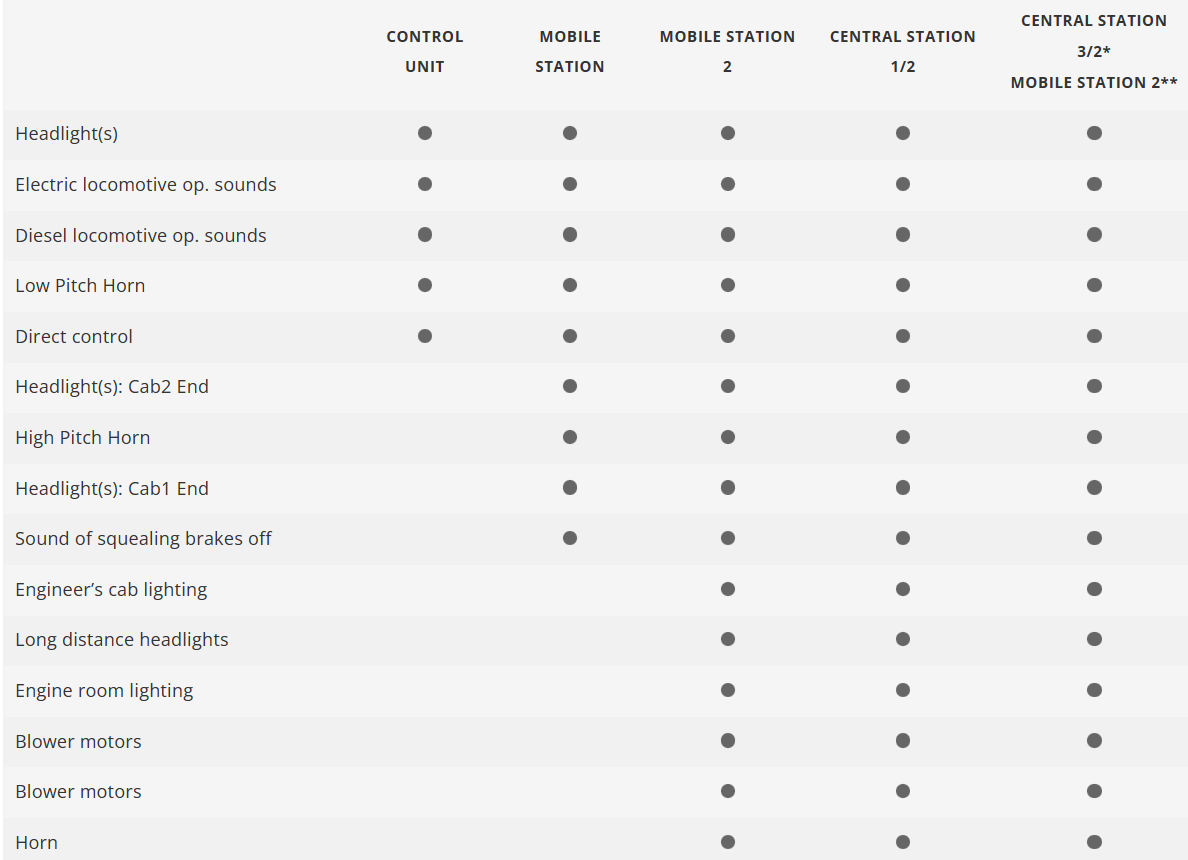Click the Control Unit column header
Viewport: 1188px width, 860px height.
425,51
